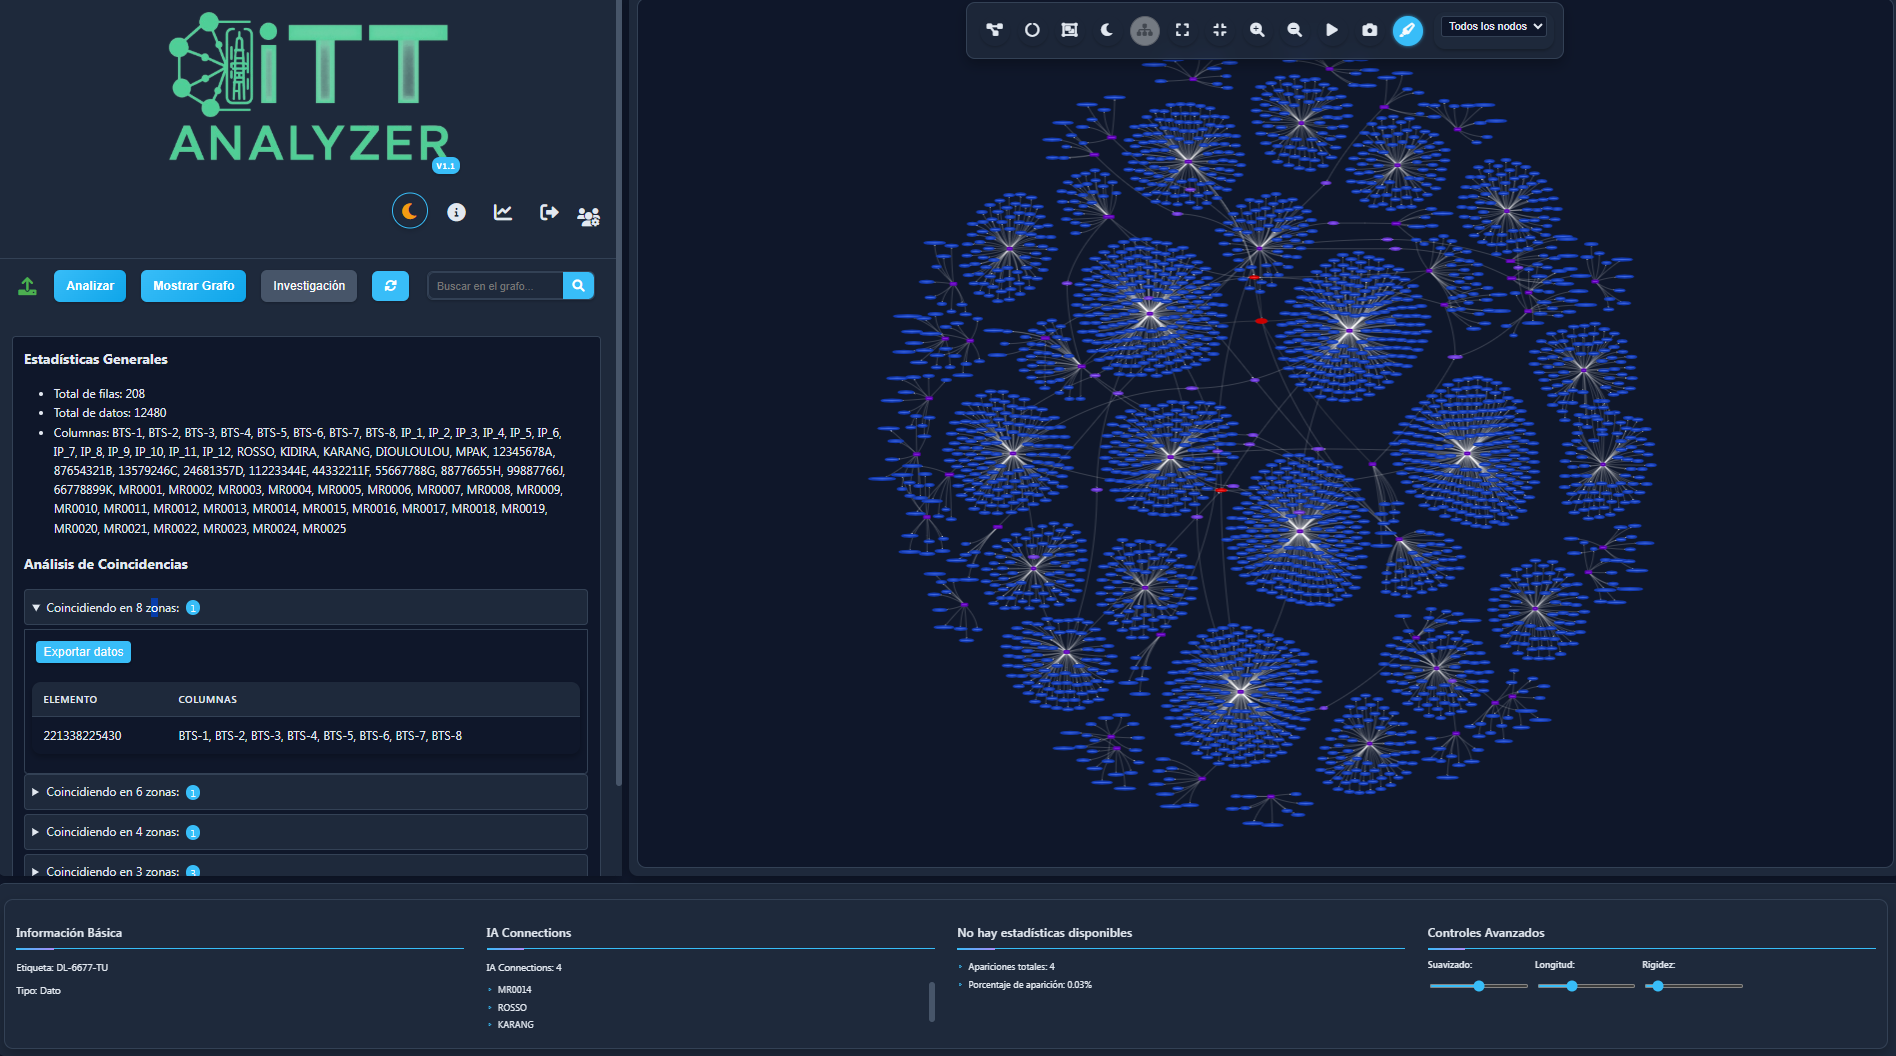
Task: Play the graph animation
Action: point(1332,30)
